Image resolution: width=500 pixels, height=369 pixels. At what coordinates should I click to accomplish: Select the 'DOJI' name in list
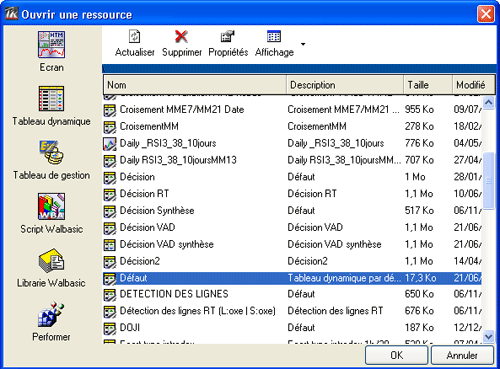pos(130,328)
